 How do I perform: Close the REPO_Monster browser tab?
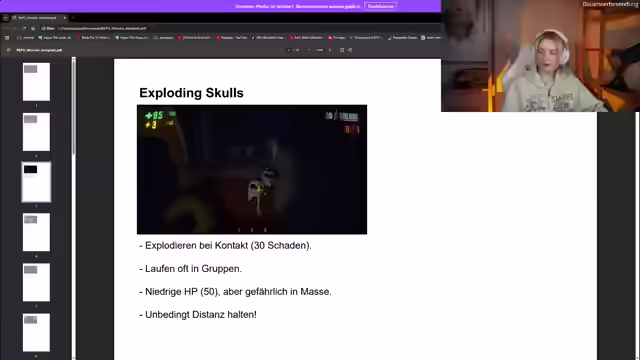(x=64, y=18)
